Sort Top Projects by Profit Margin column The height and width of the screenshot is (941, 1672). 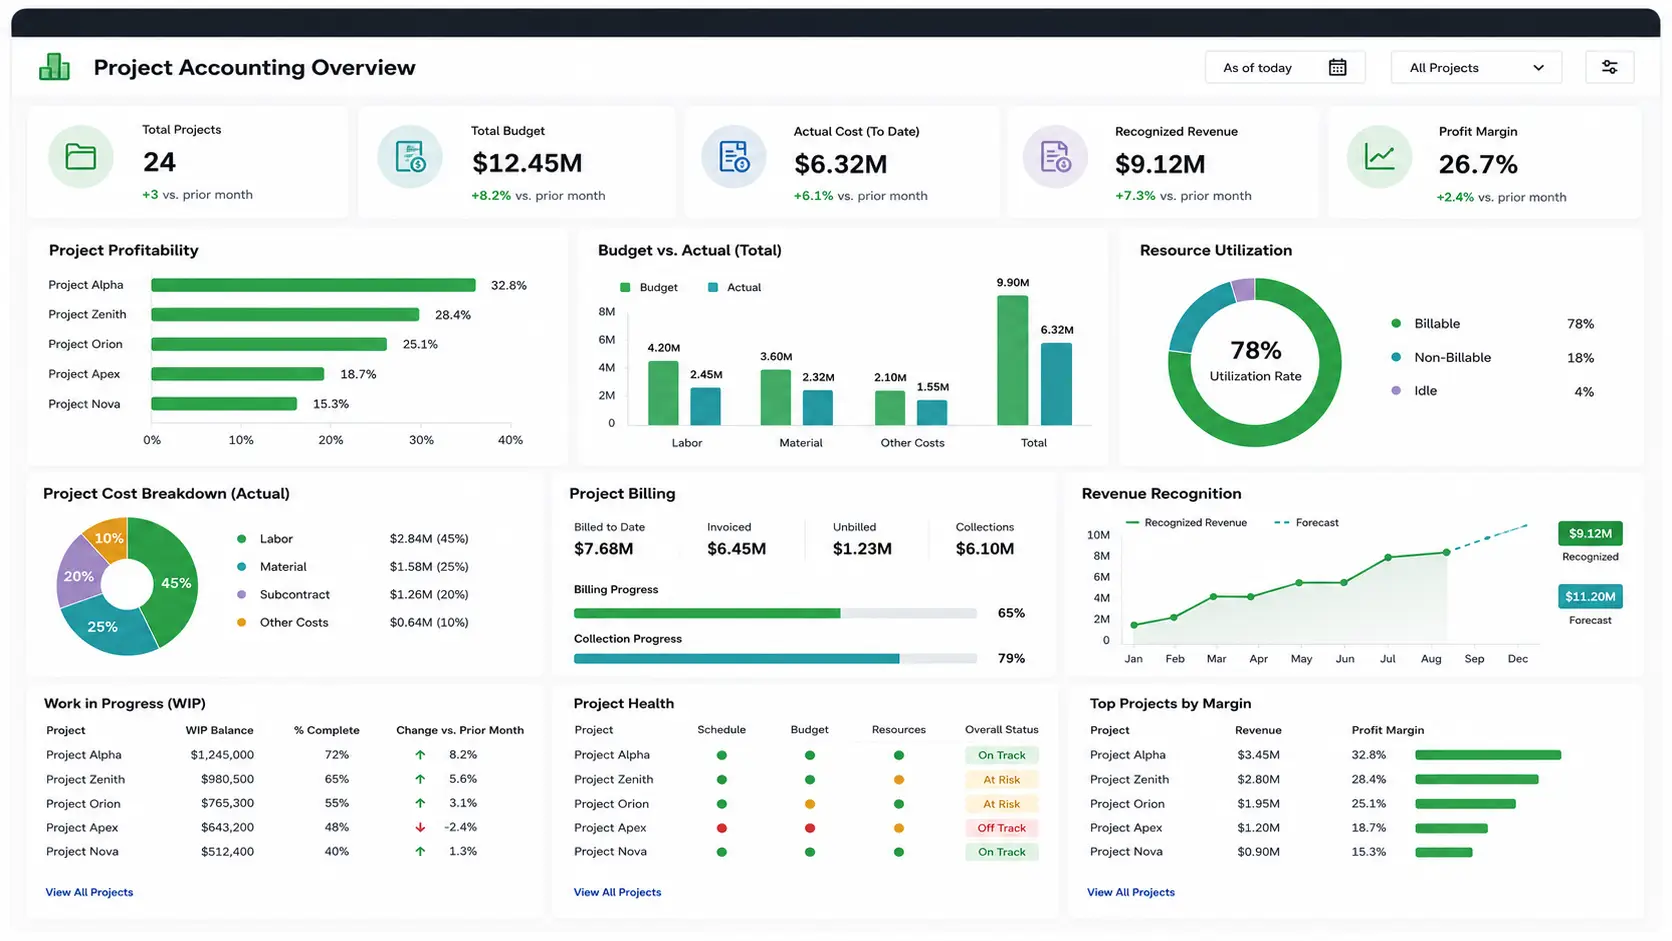pyautogui.click(x=1388, y=730)
